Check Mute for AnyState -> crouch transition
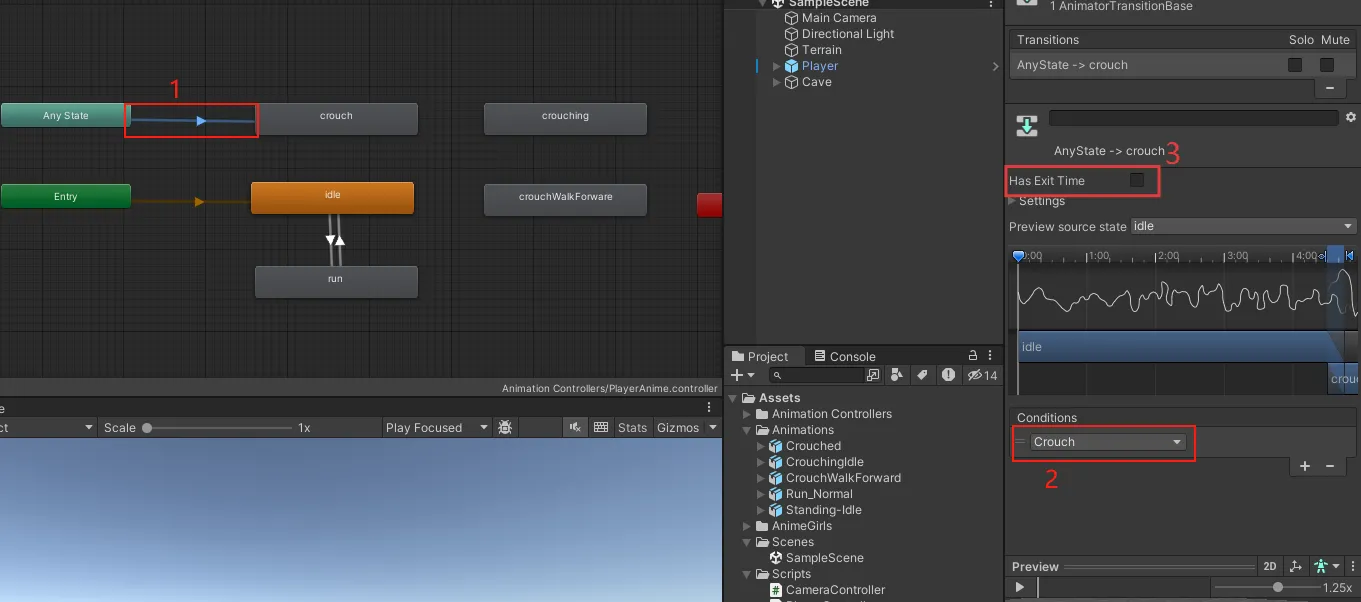Viewport: 1361px width, 602px height. (x=1327, y=65)
